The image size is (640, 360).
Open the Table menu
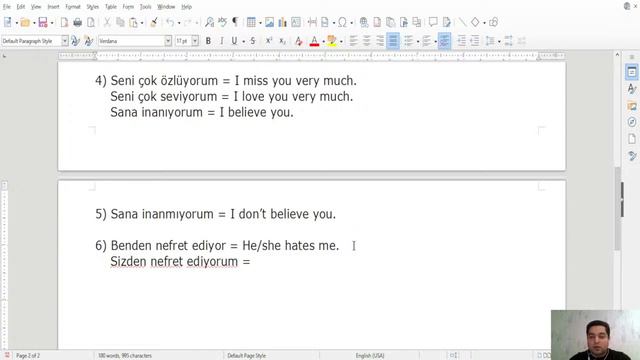point(111,7)
